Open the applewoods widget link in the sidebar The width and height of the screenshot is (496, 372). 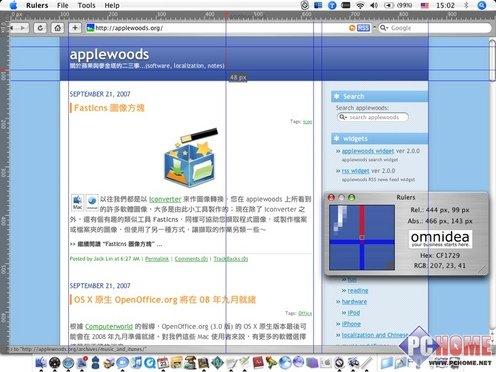coord(368,151)
